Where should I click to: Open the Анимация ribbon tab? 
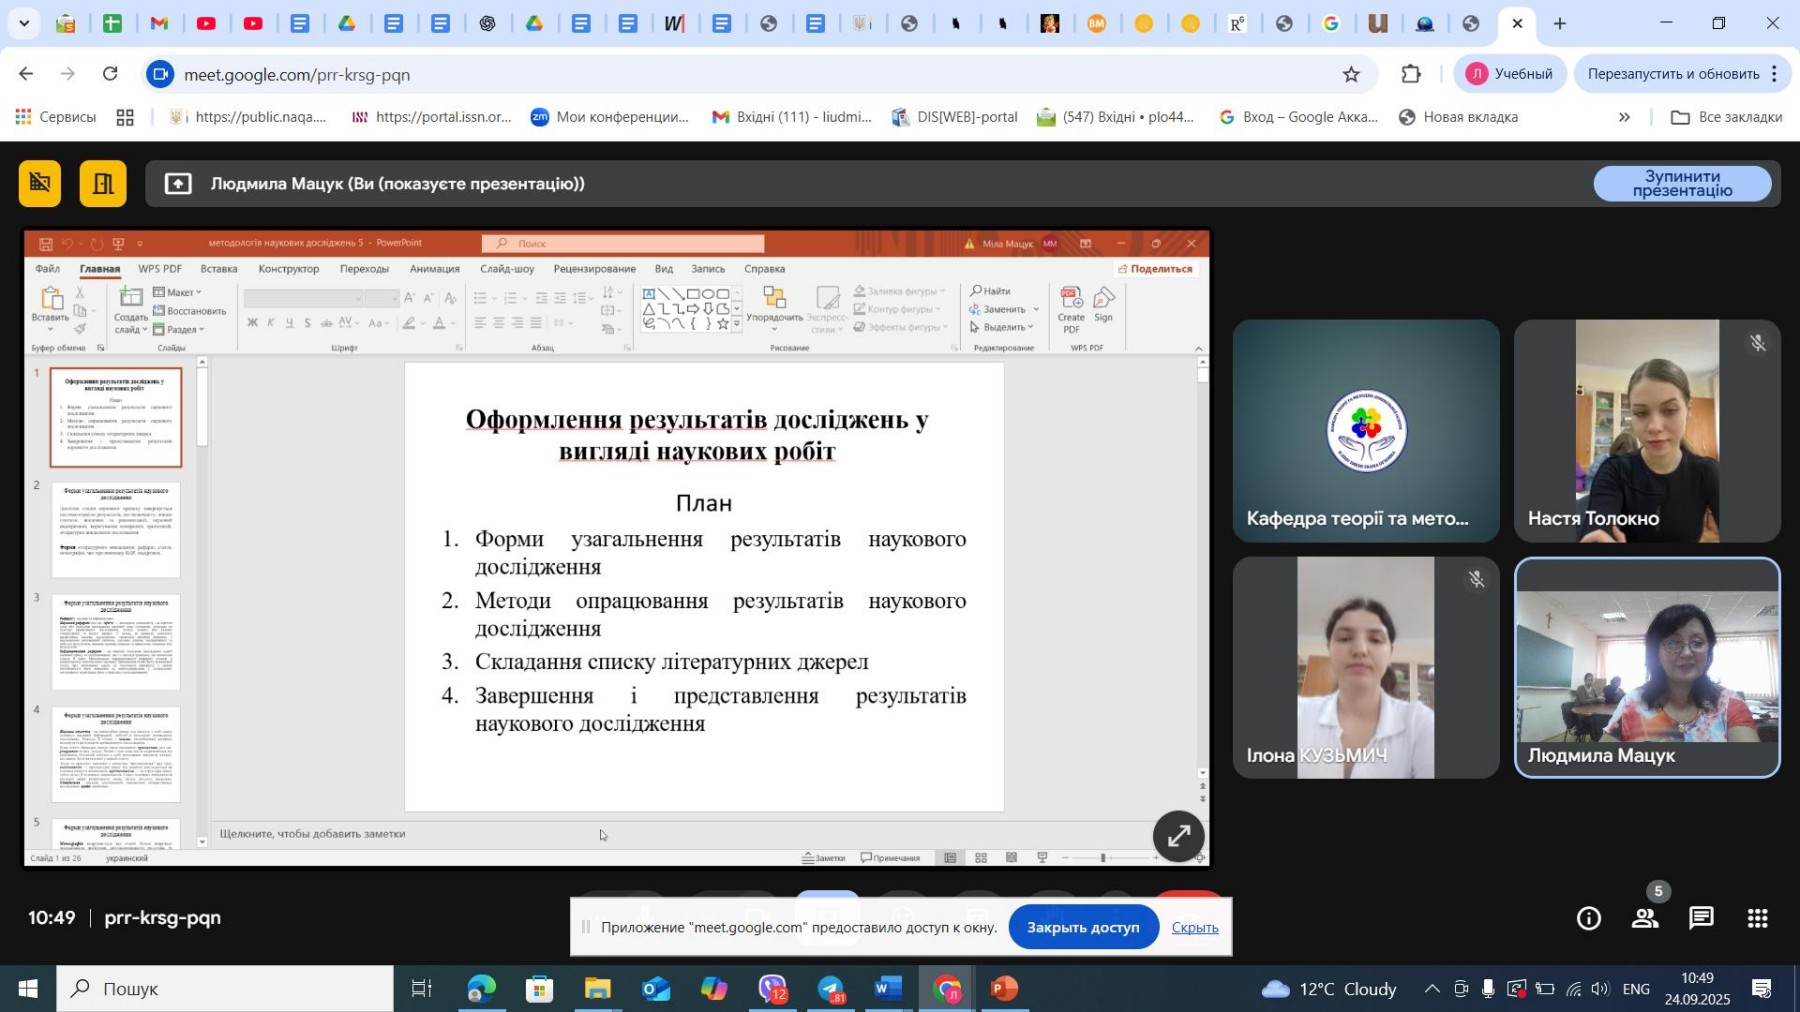(x=434, y=269)
